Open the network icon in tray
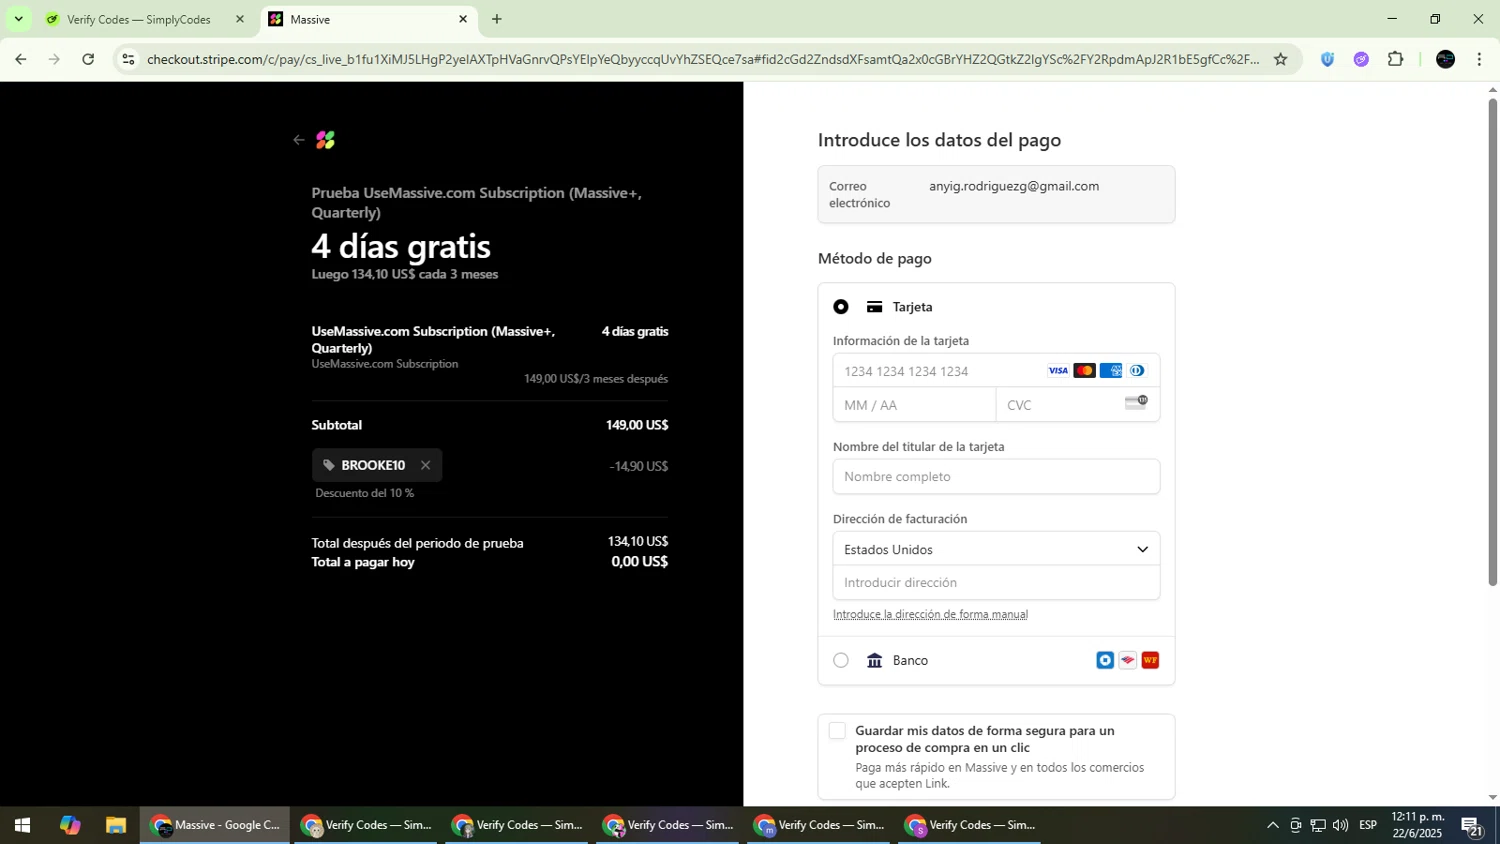 click(1318, 826)
